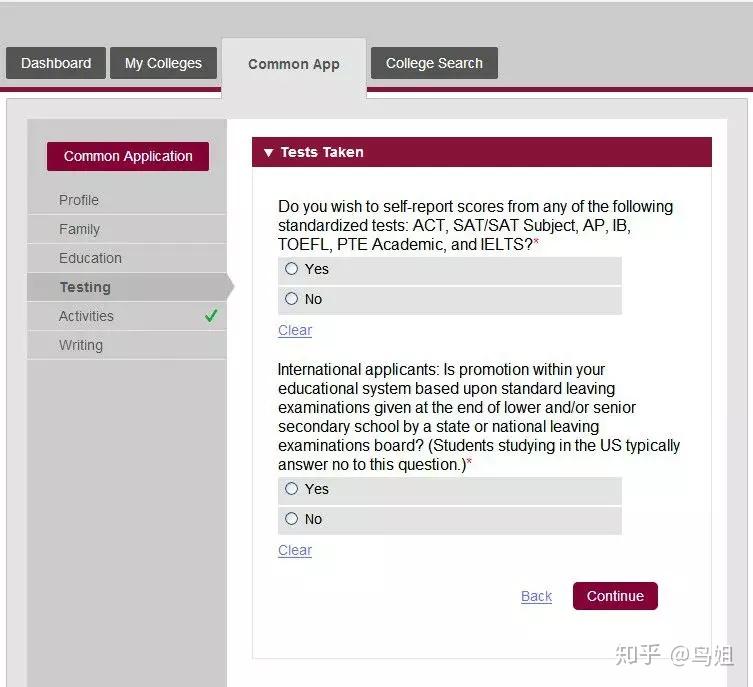The image size is (753, 687).
Task: Open the Profile section in sidebar
Action: [79, 200]
